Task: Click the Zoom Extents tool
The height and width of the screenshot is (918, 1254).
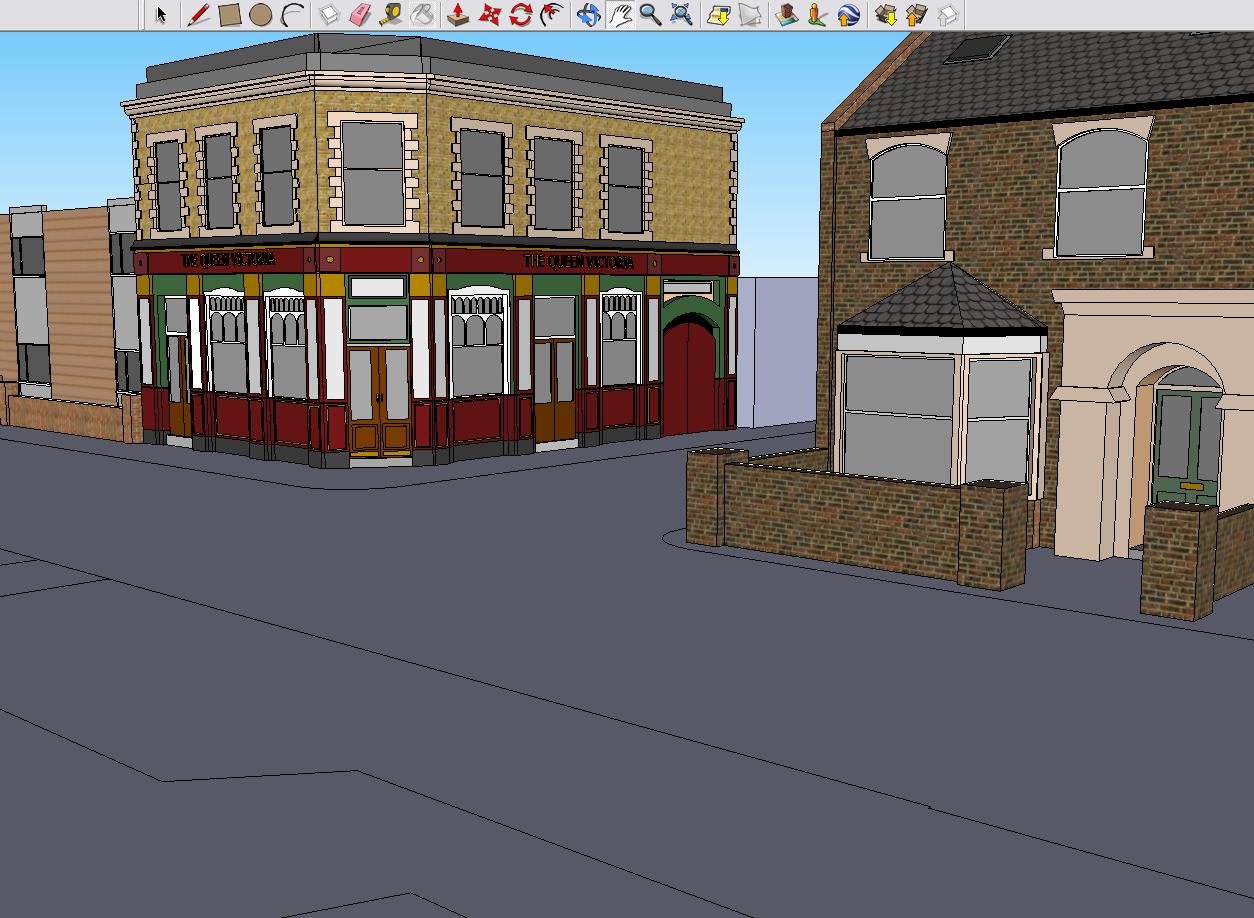Action: [681, 15]
